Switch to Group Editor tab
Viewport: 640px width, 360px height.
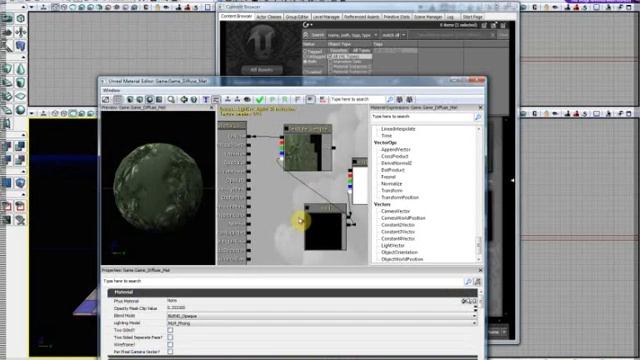point(297,17)
